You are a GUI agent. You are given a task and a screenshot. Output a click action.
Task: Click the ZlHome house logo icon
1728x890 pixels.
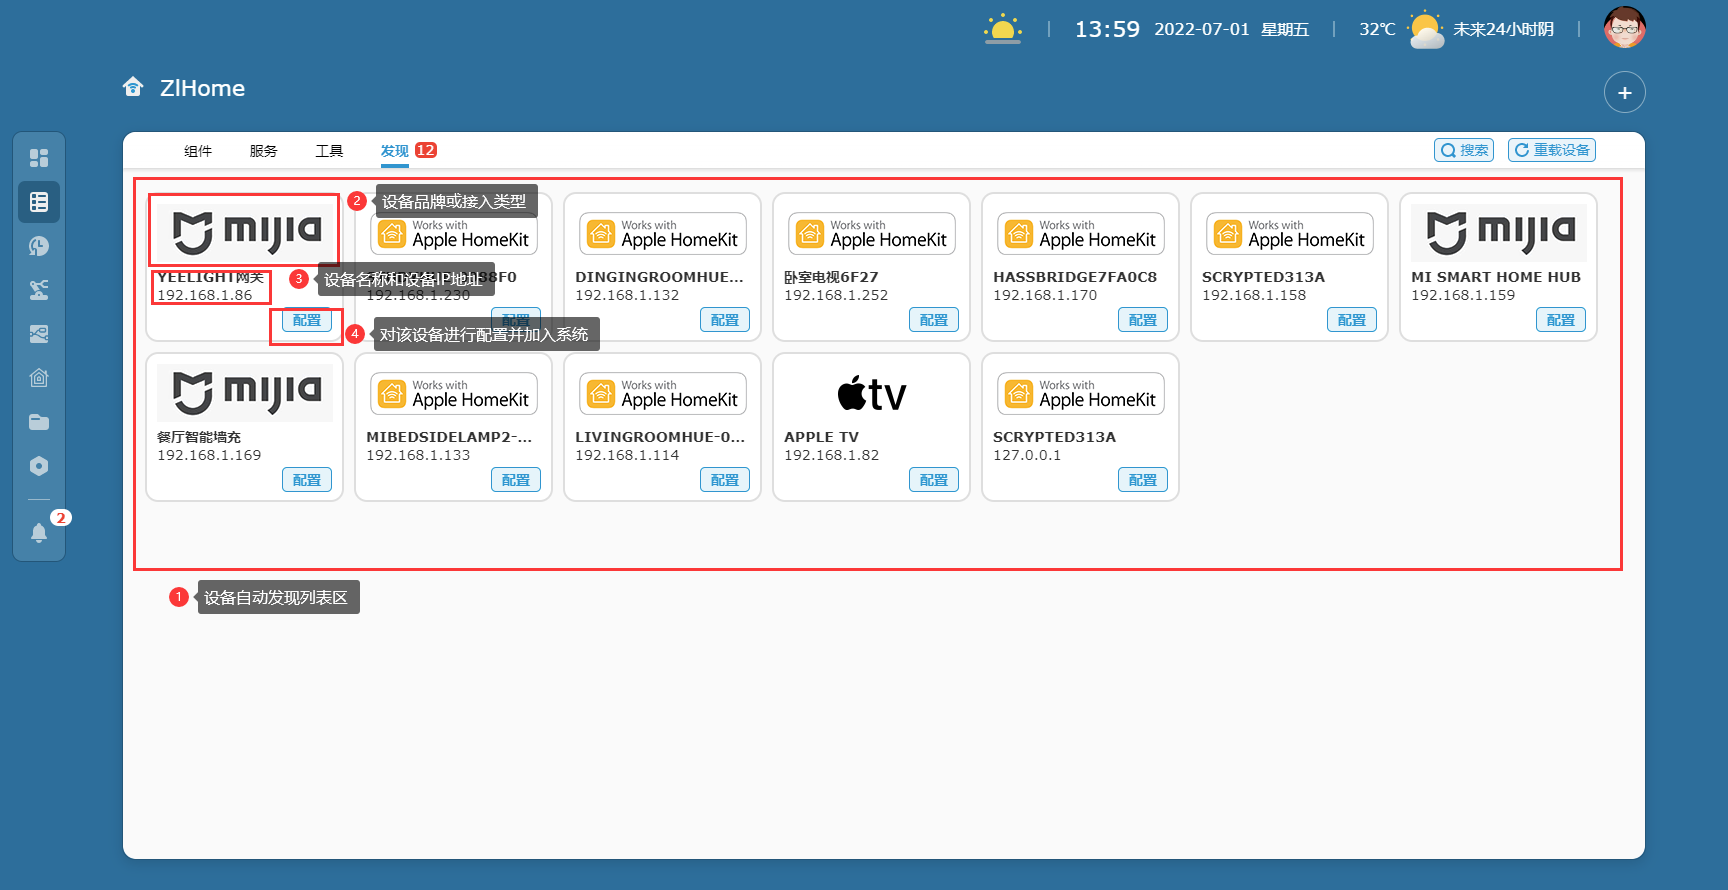[x=133, y=87]
